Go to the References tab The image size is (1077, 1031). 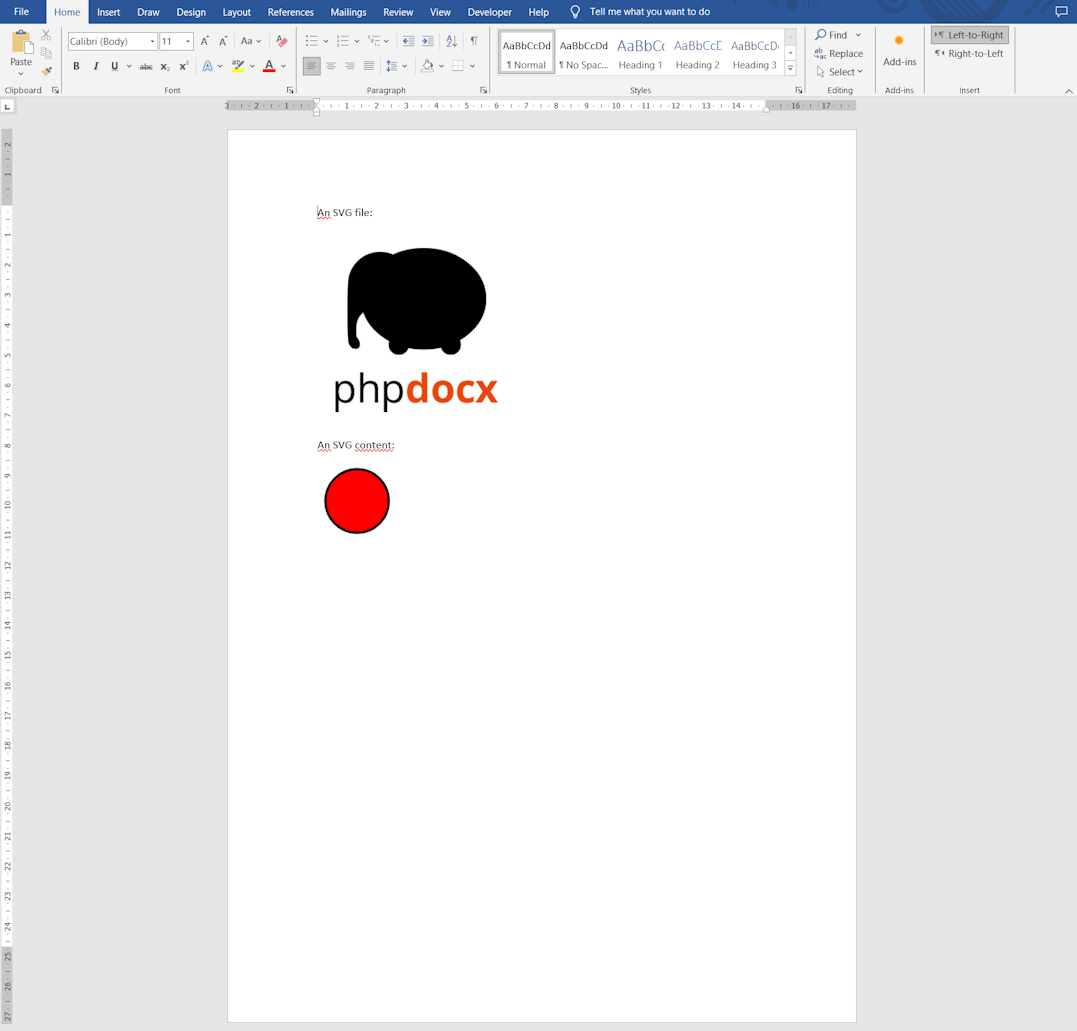291,12
